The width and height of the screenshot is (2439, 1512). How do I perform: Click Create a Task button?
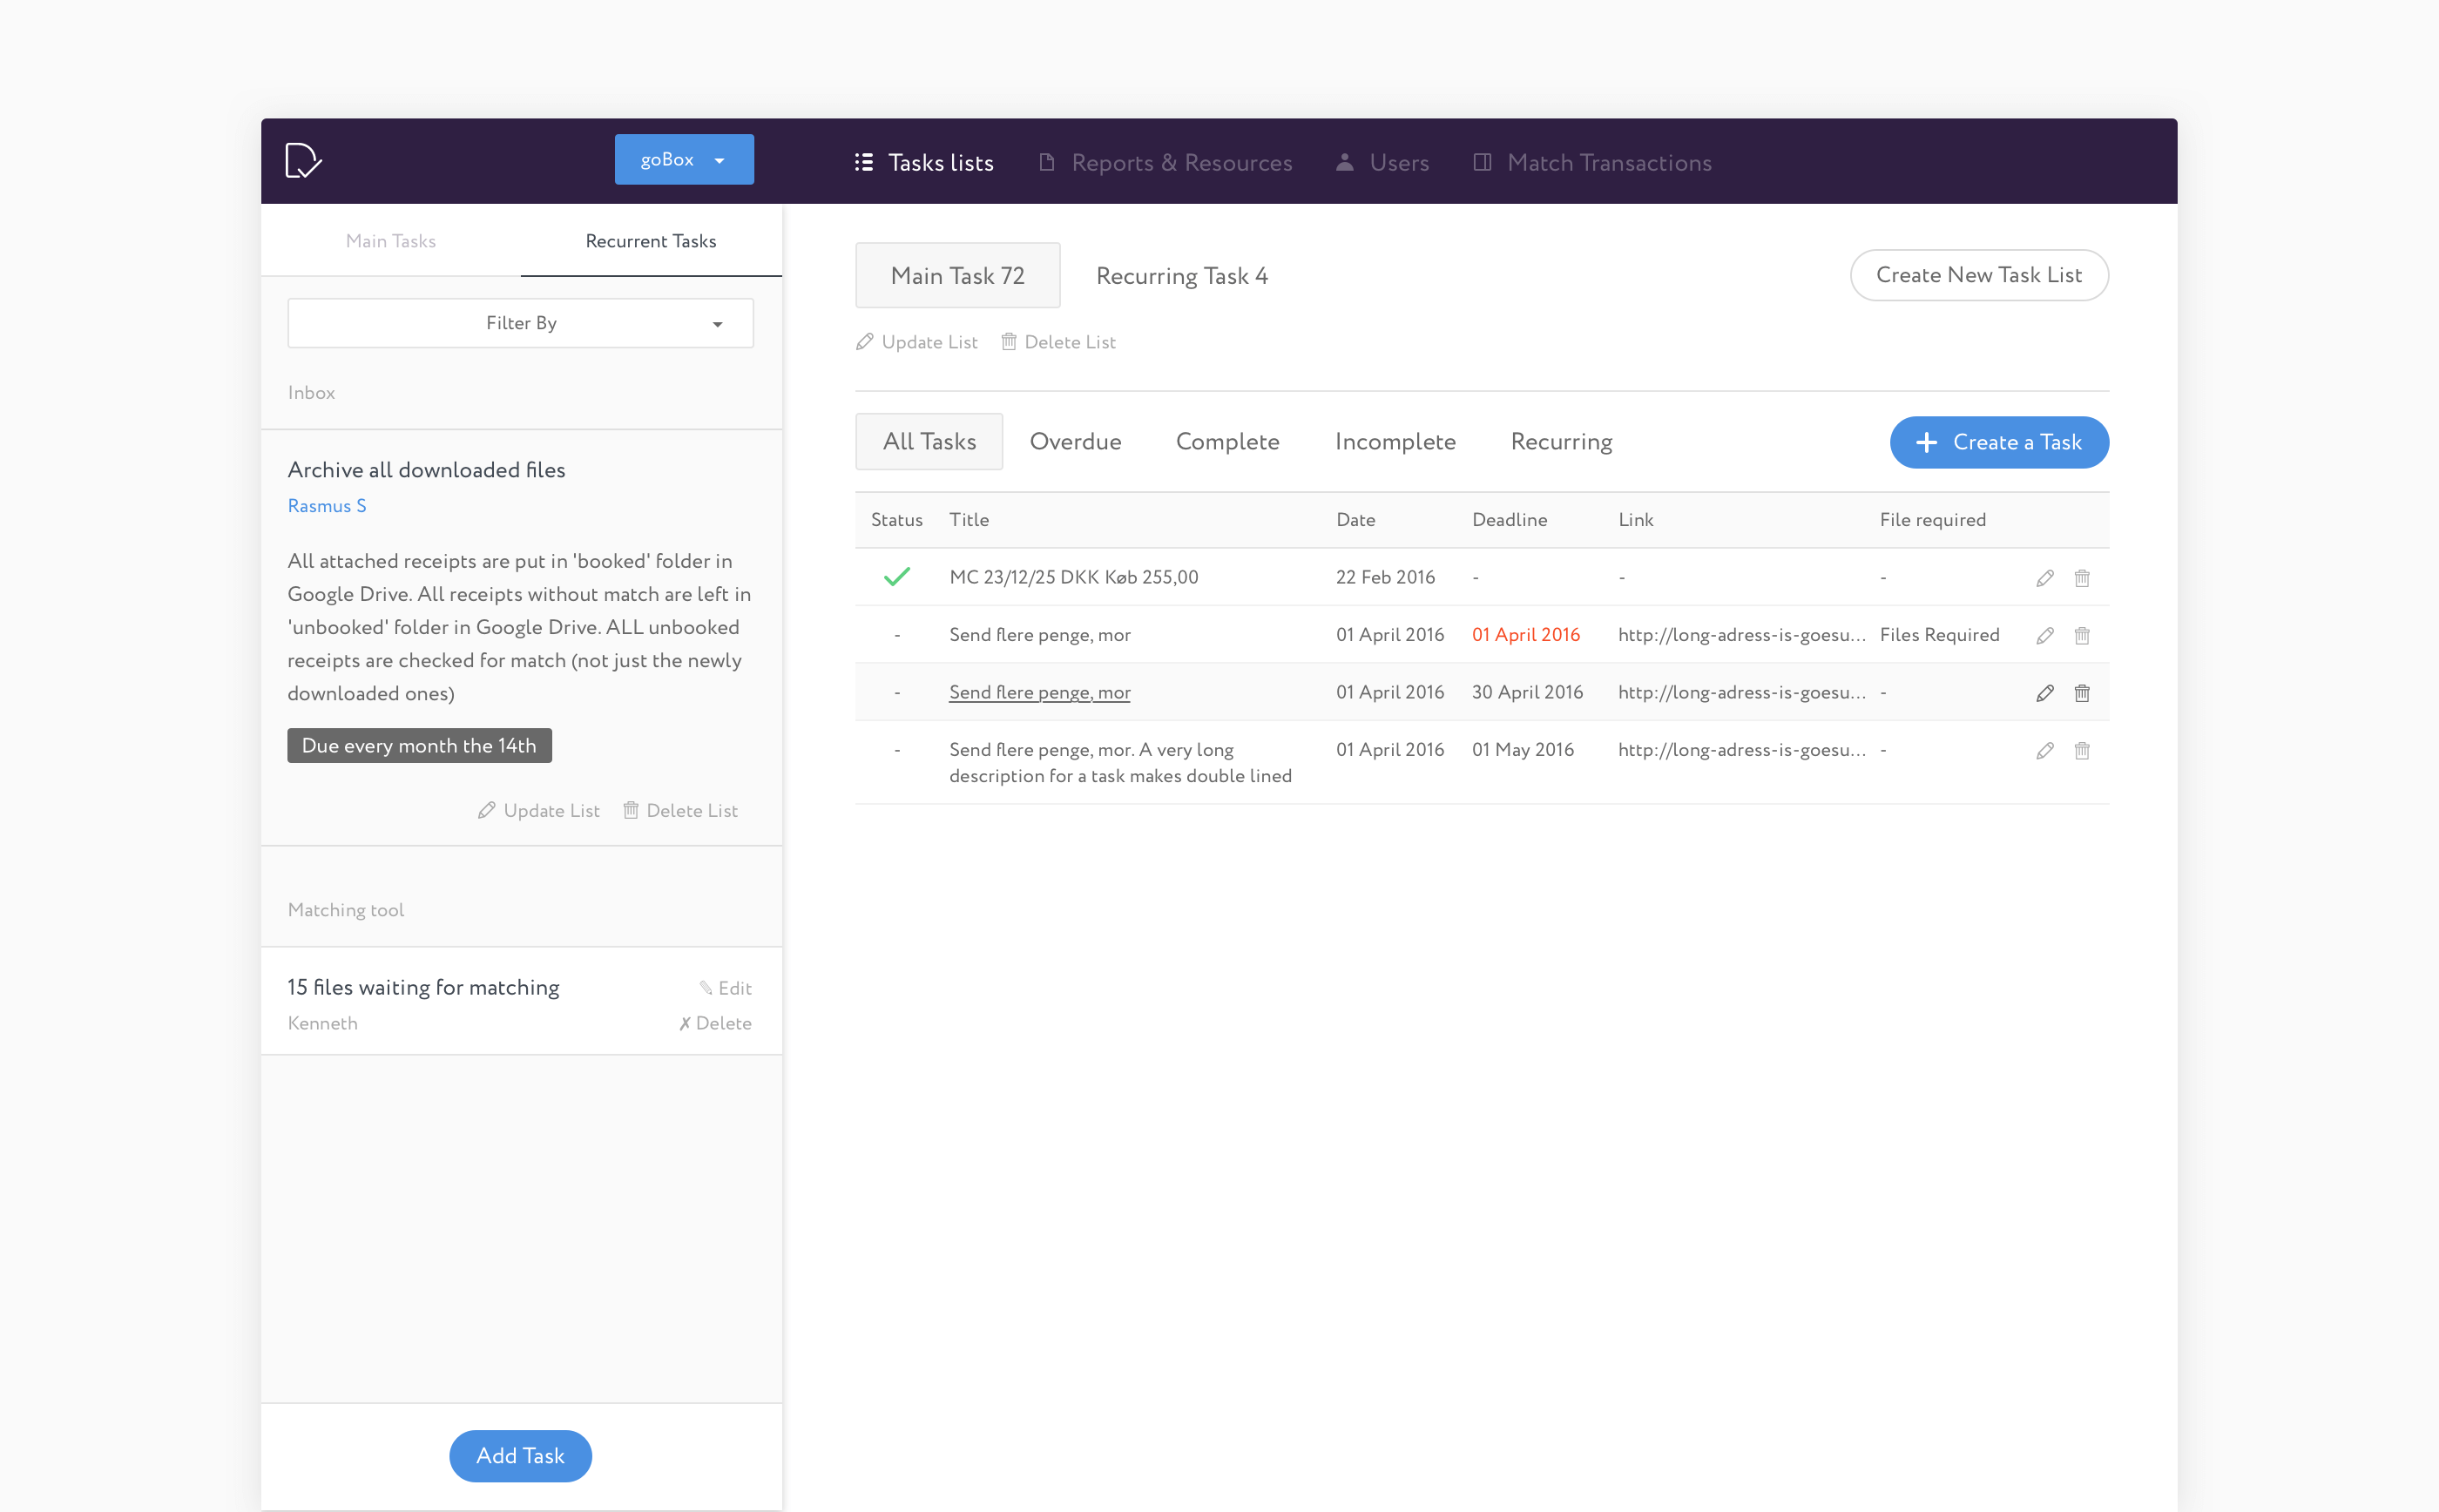(x=1998, y=442)
